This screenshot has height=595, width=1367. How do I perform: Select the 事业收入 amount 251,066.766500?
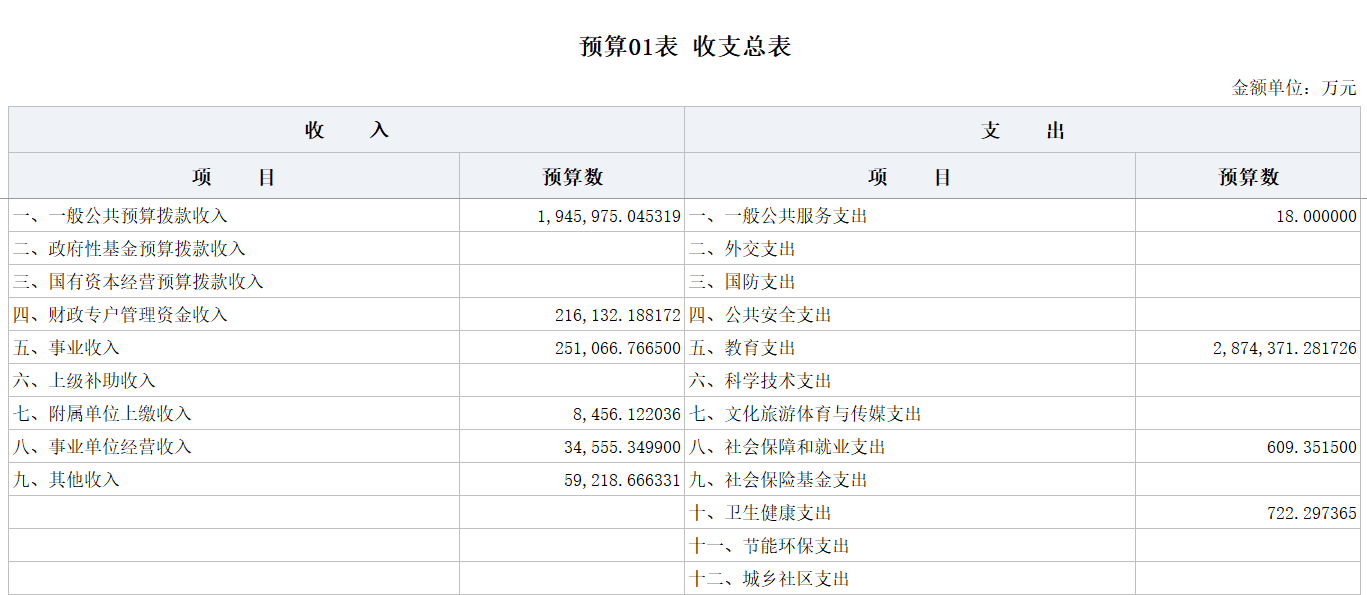pyautogui.click(x=617, y=348)
